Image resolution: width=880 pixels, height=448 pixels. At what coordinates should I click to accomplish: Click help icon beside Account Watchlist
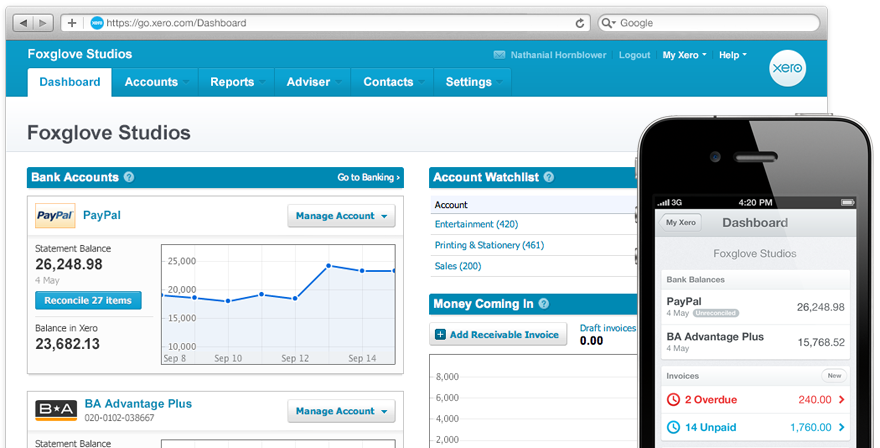tap(549, 177)
